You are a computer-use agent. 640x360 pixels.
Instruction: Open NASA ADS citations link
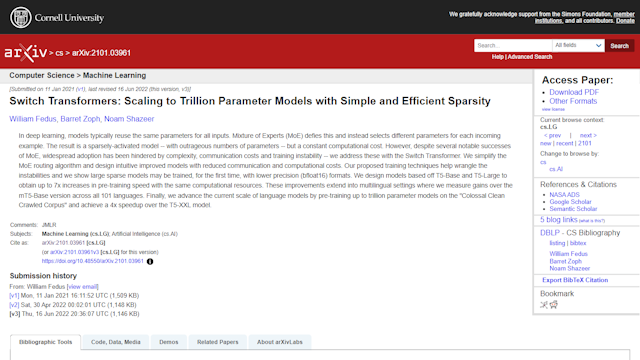pos(564,195)
